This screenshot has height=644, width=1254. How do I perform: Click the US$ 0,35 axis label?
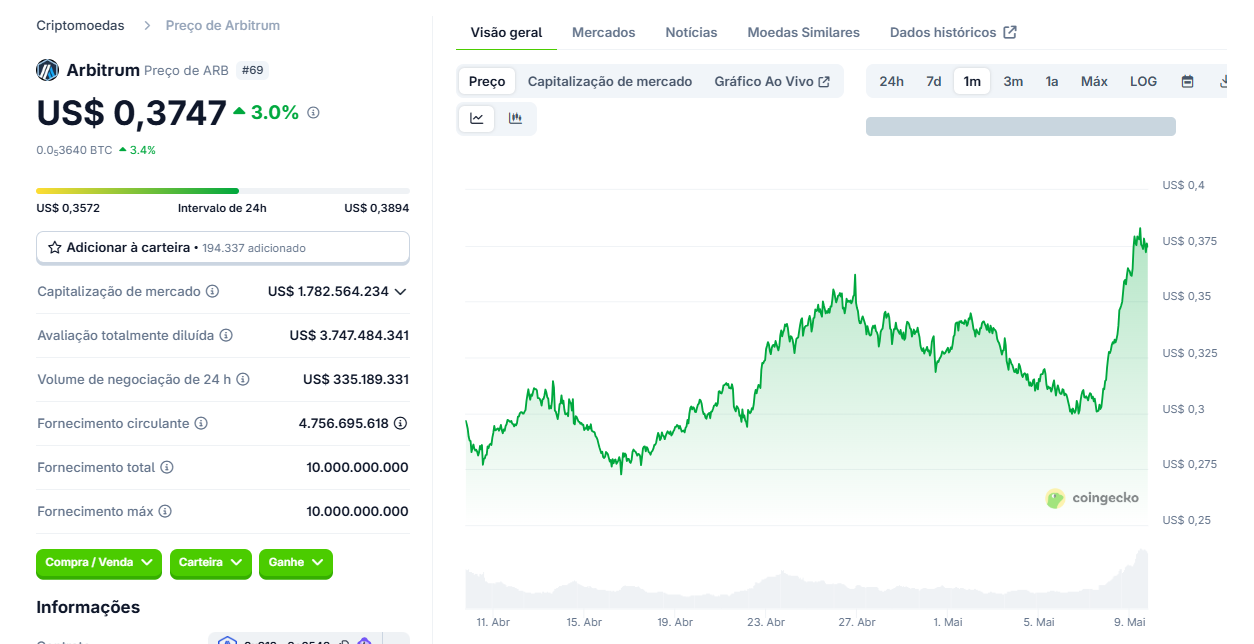[1187, 296]
